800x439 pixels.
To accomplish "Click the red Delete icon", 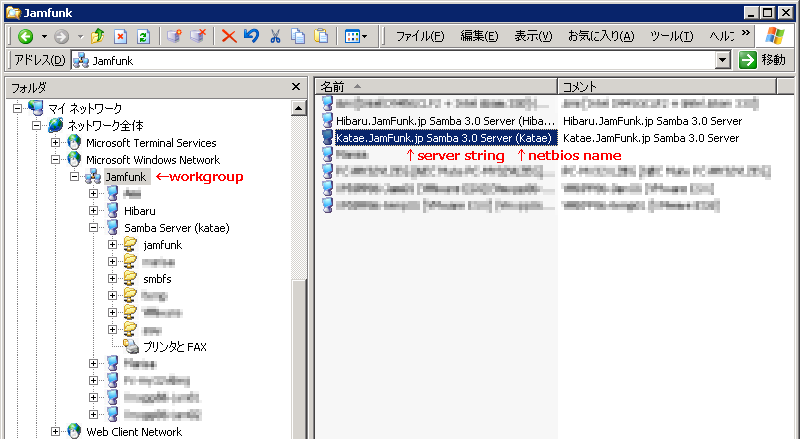I will pyautogui.click(x=229, y=36).
